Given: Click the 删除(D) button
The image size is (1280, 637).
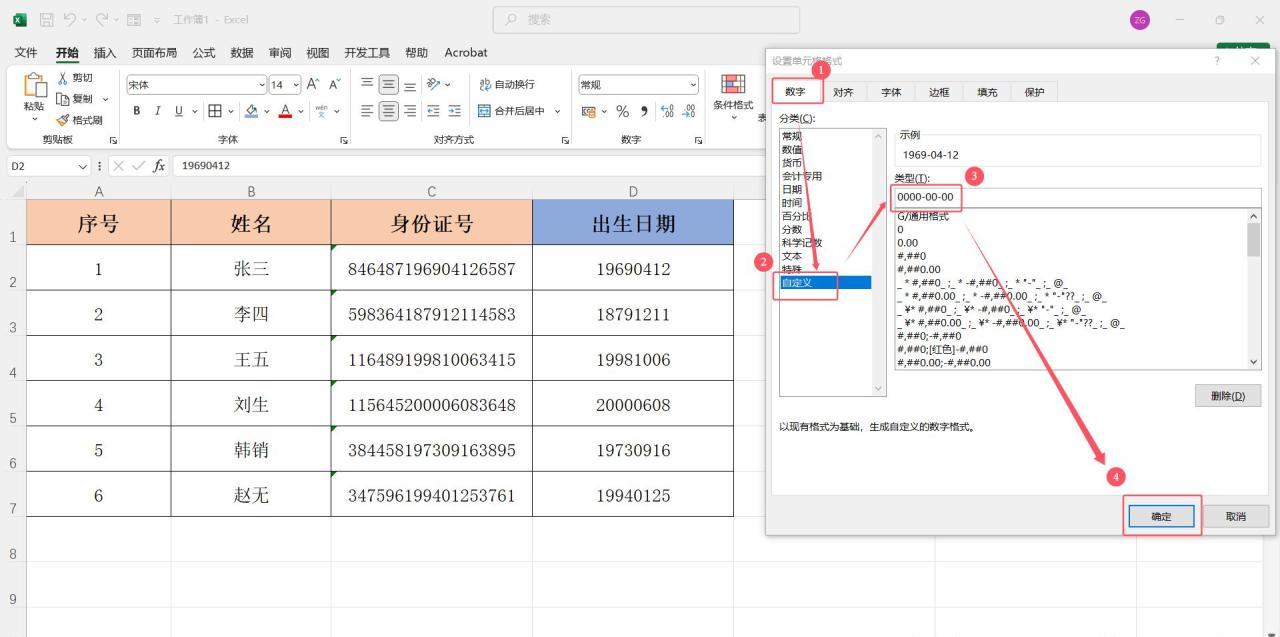Looking at the screenshot, I should [1228, 396].
